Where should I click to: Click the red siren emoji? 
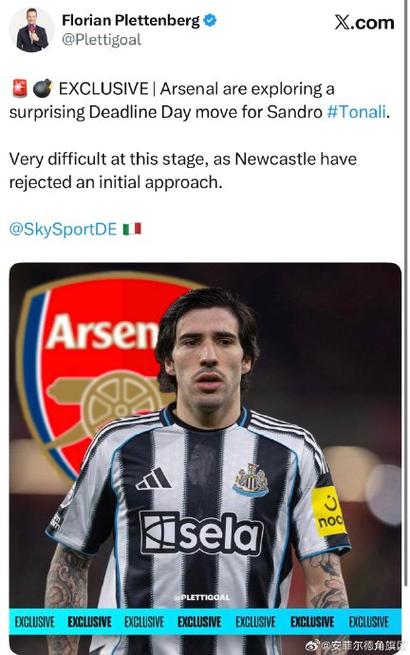pyautogui.click(x=19, y=88)
